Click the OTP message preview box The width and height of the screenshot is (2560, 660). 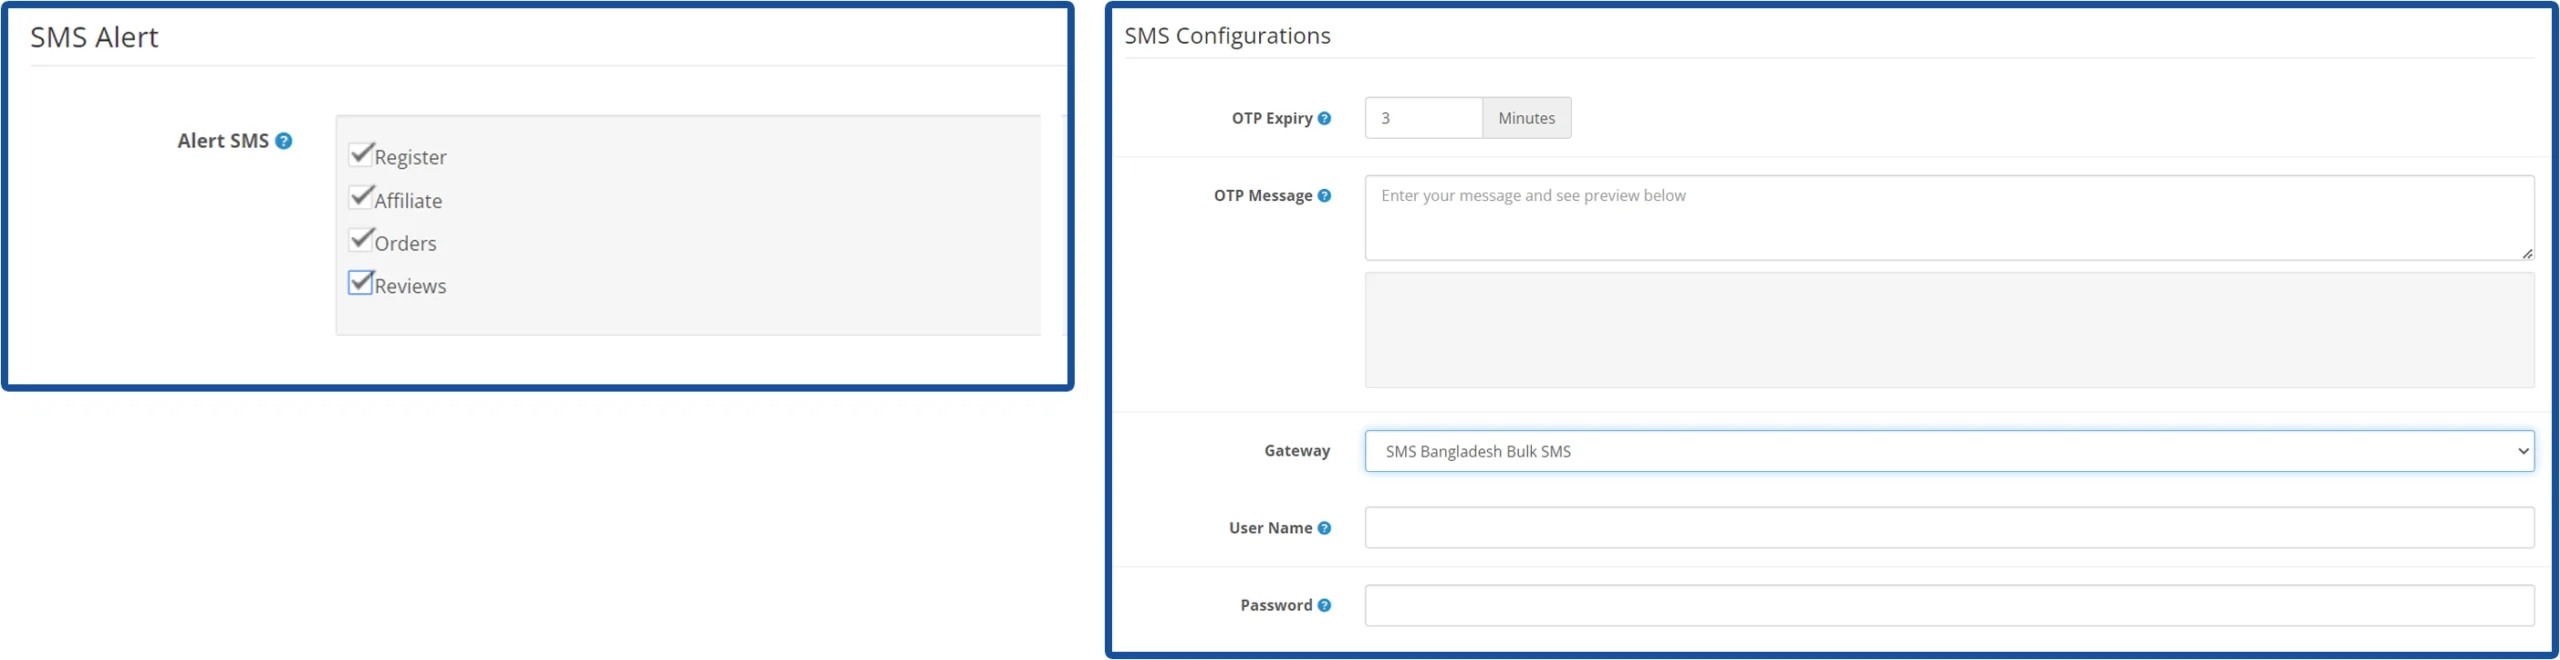point(1948,330)
